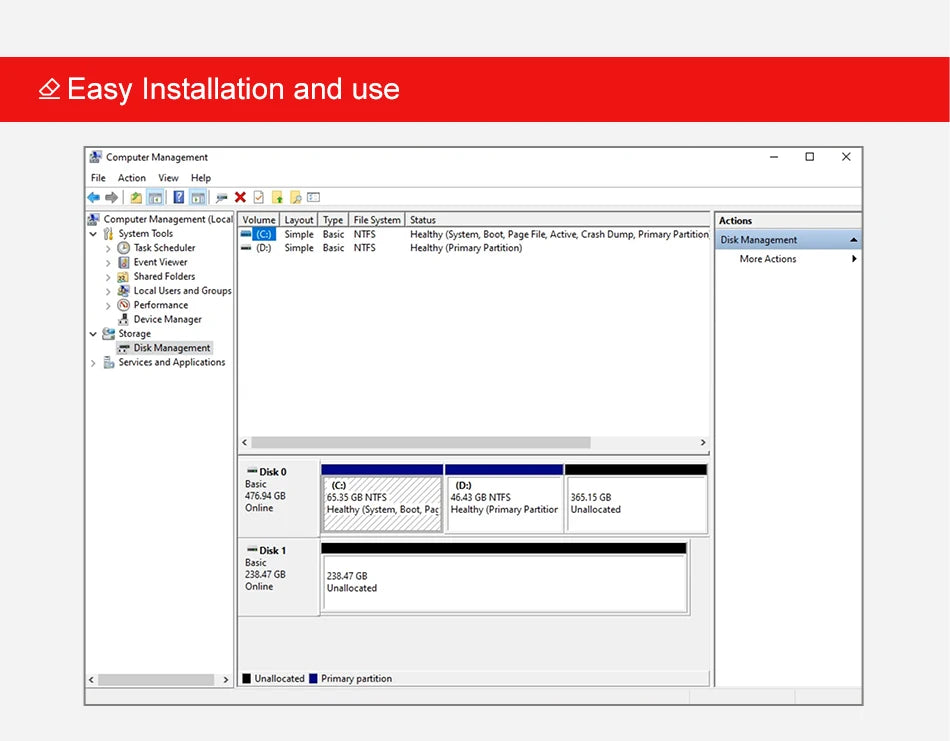Select the 365.15 GB Unallocated space on Disk 0
950x741 pixels.
pos(636,504)
